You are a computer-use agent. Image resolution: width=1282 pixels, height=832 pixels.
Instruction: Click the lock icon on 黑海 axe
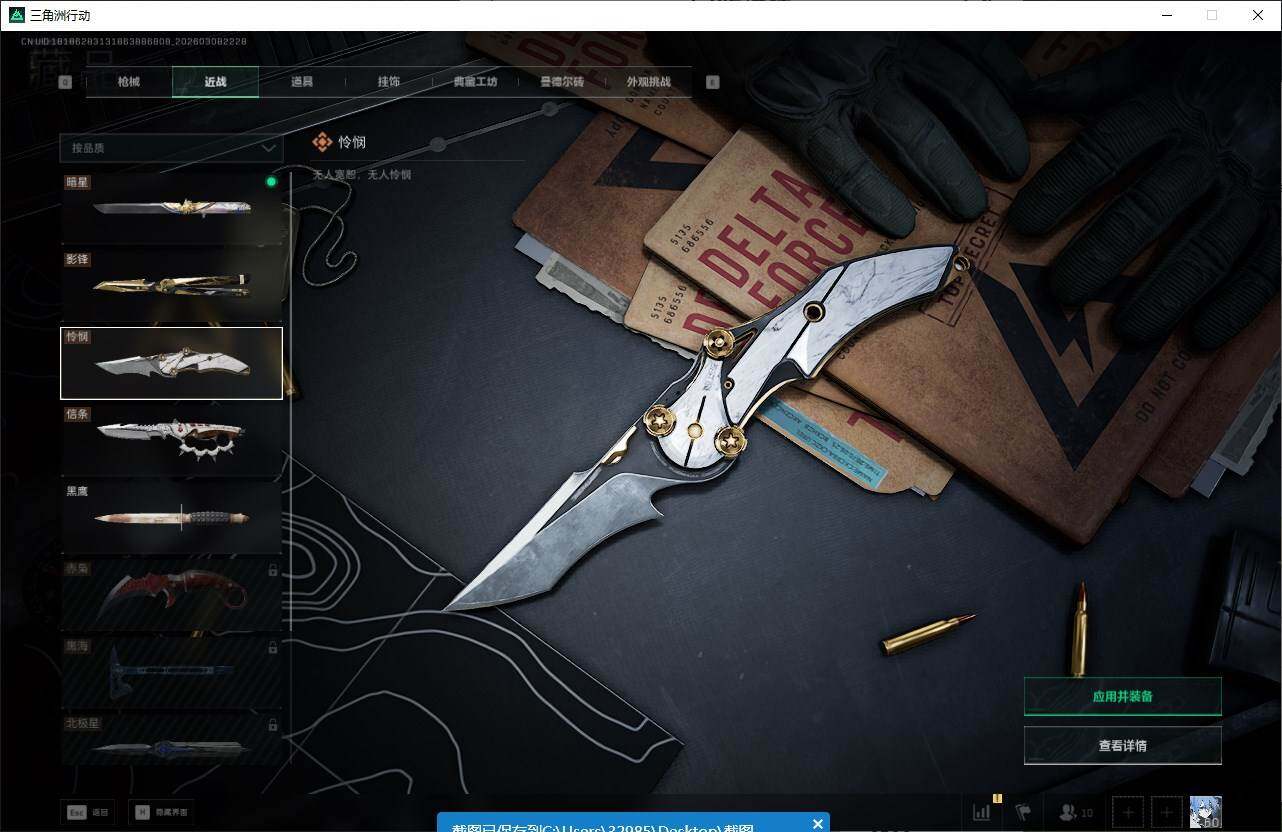click(x=273, y=647)
